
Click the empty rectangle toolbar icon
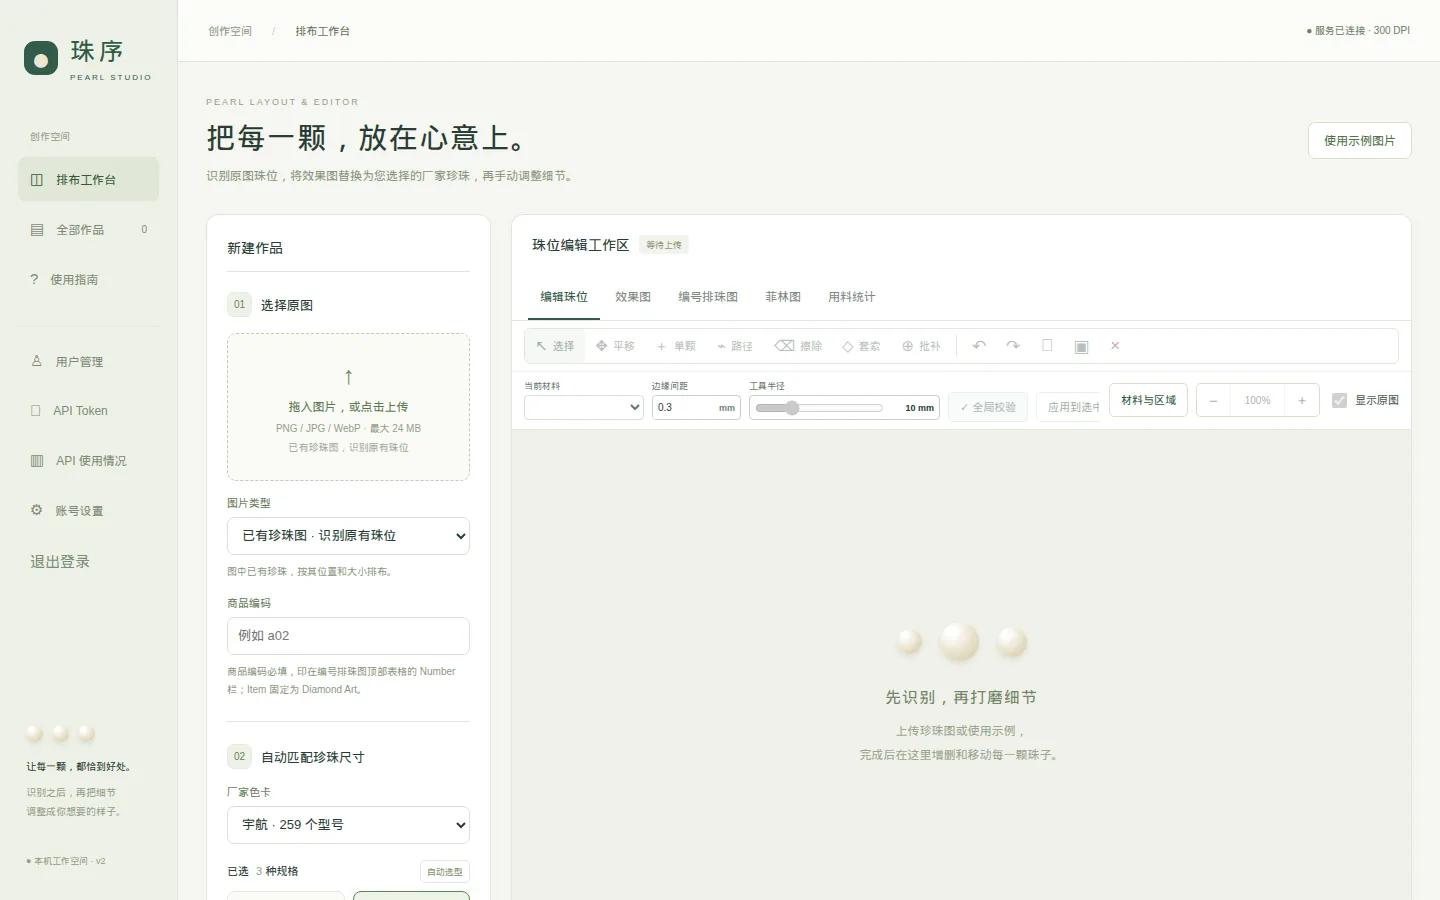click(1047, 346)
